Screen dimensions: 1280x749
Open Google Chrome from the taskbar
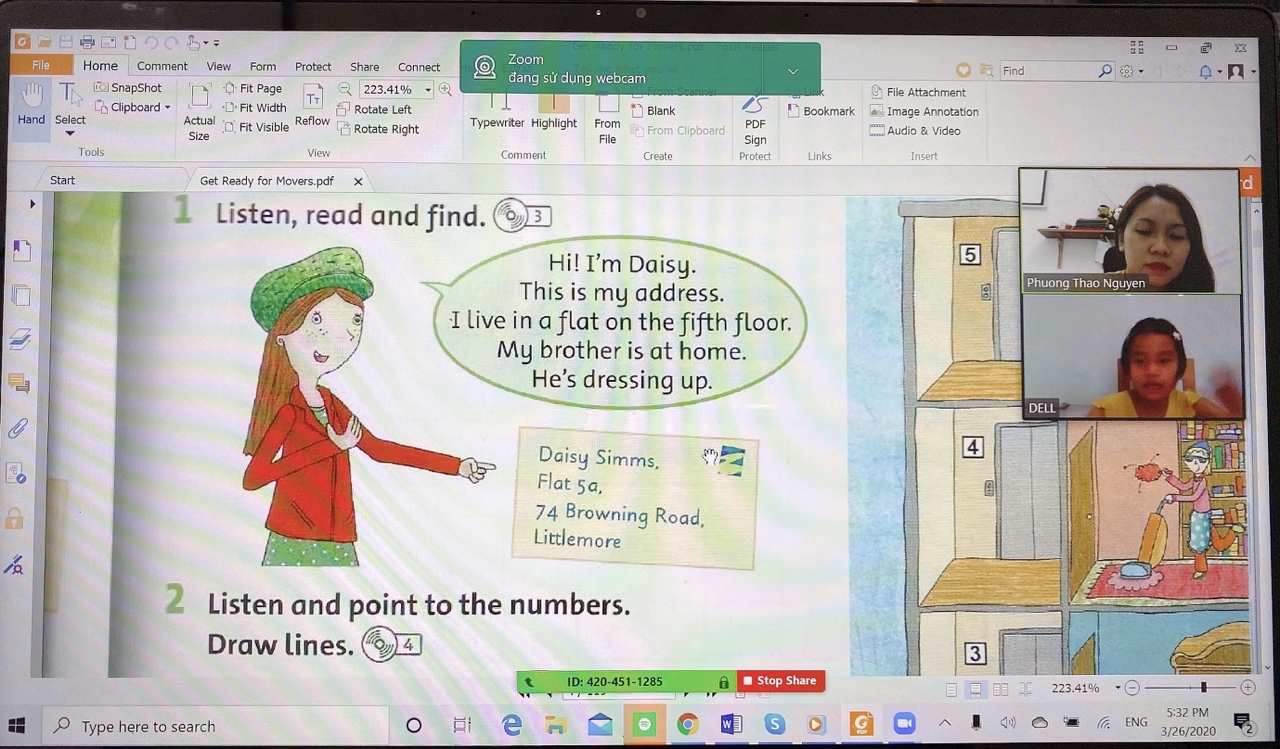(x=687, y=725)
